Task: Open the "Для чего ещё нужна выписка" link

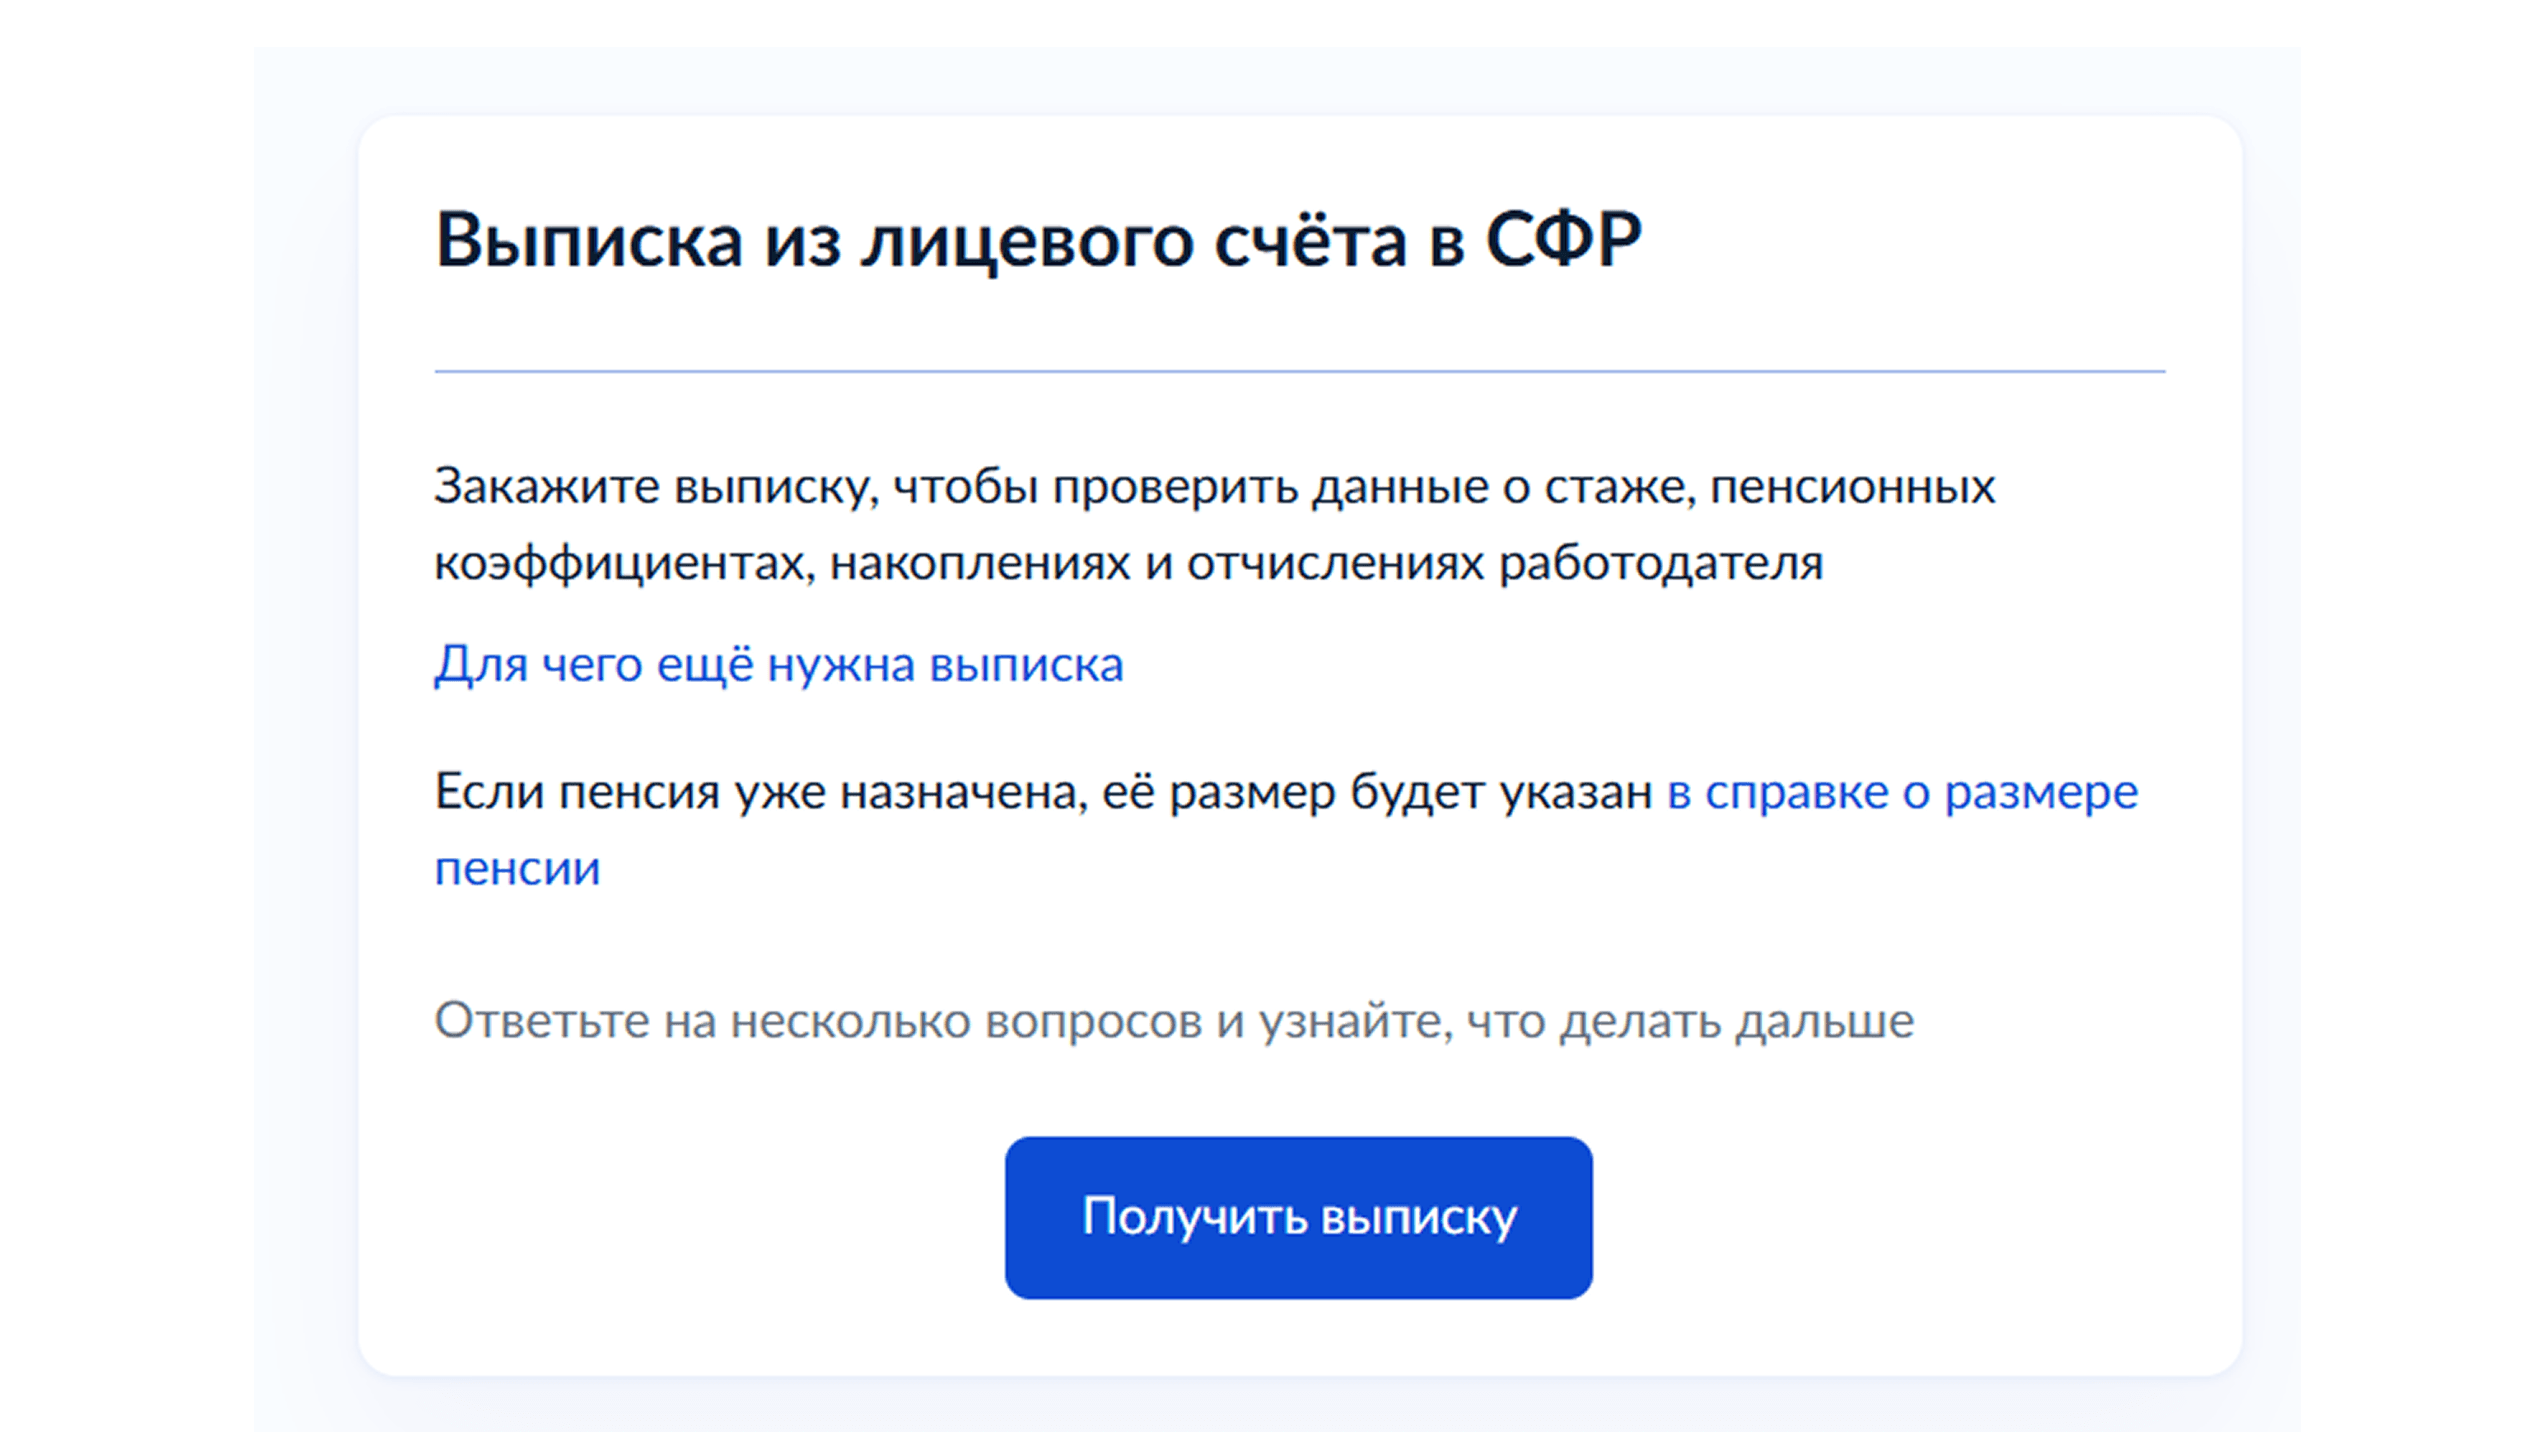Action: 778,665
